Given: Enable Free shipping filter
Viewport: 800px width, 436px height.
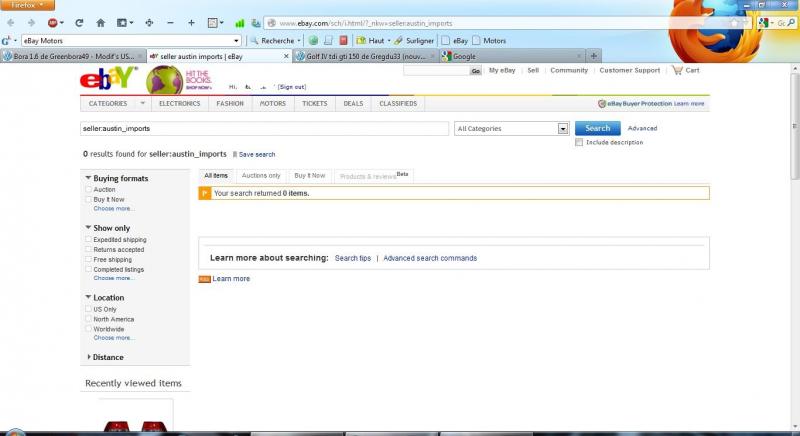Looking at the screenshot, I should tap(88, 259).
